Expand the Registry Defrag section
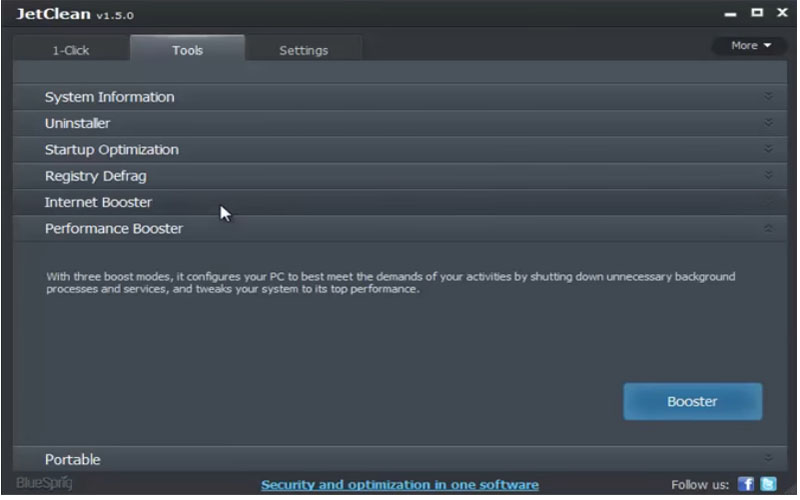The width and height of the screenshot is (800, 500). (399, 176)
